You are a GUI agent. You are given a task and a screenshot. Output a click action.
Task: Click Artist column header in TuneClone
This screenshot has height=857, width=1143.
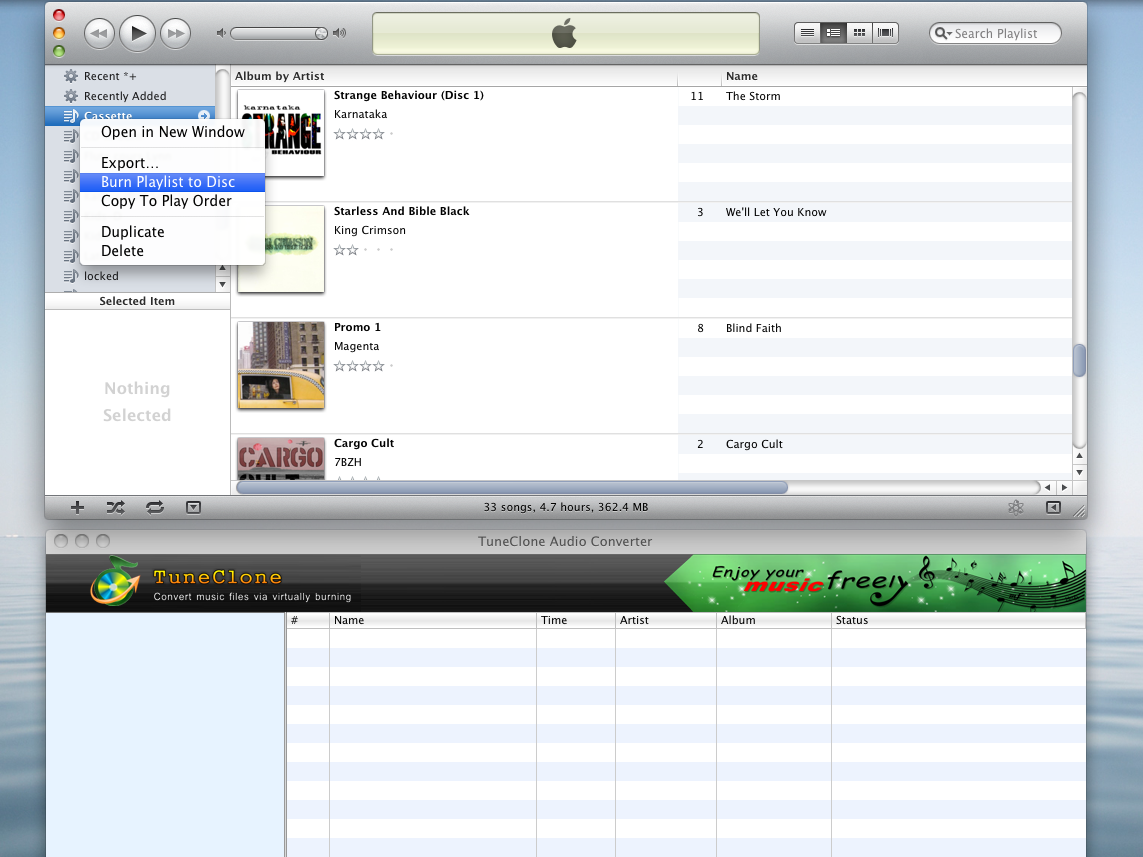[666, 620]
